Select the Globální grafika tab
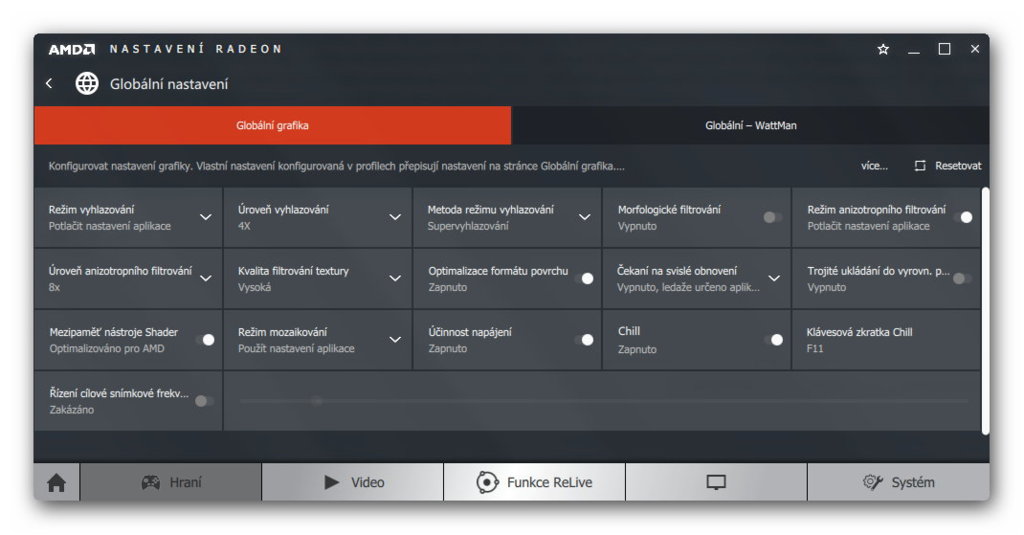This screenshot has height=535, width=1024. pyautogui.click(x=272, y=126)
